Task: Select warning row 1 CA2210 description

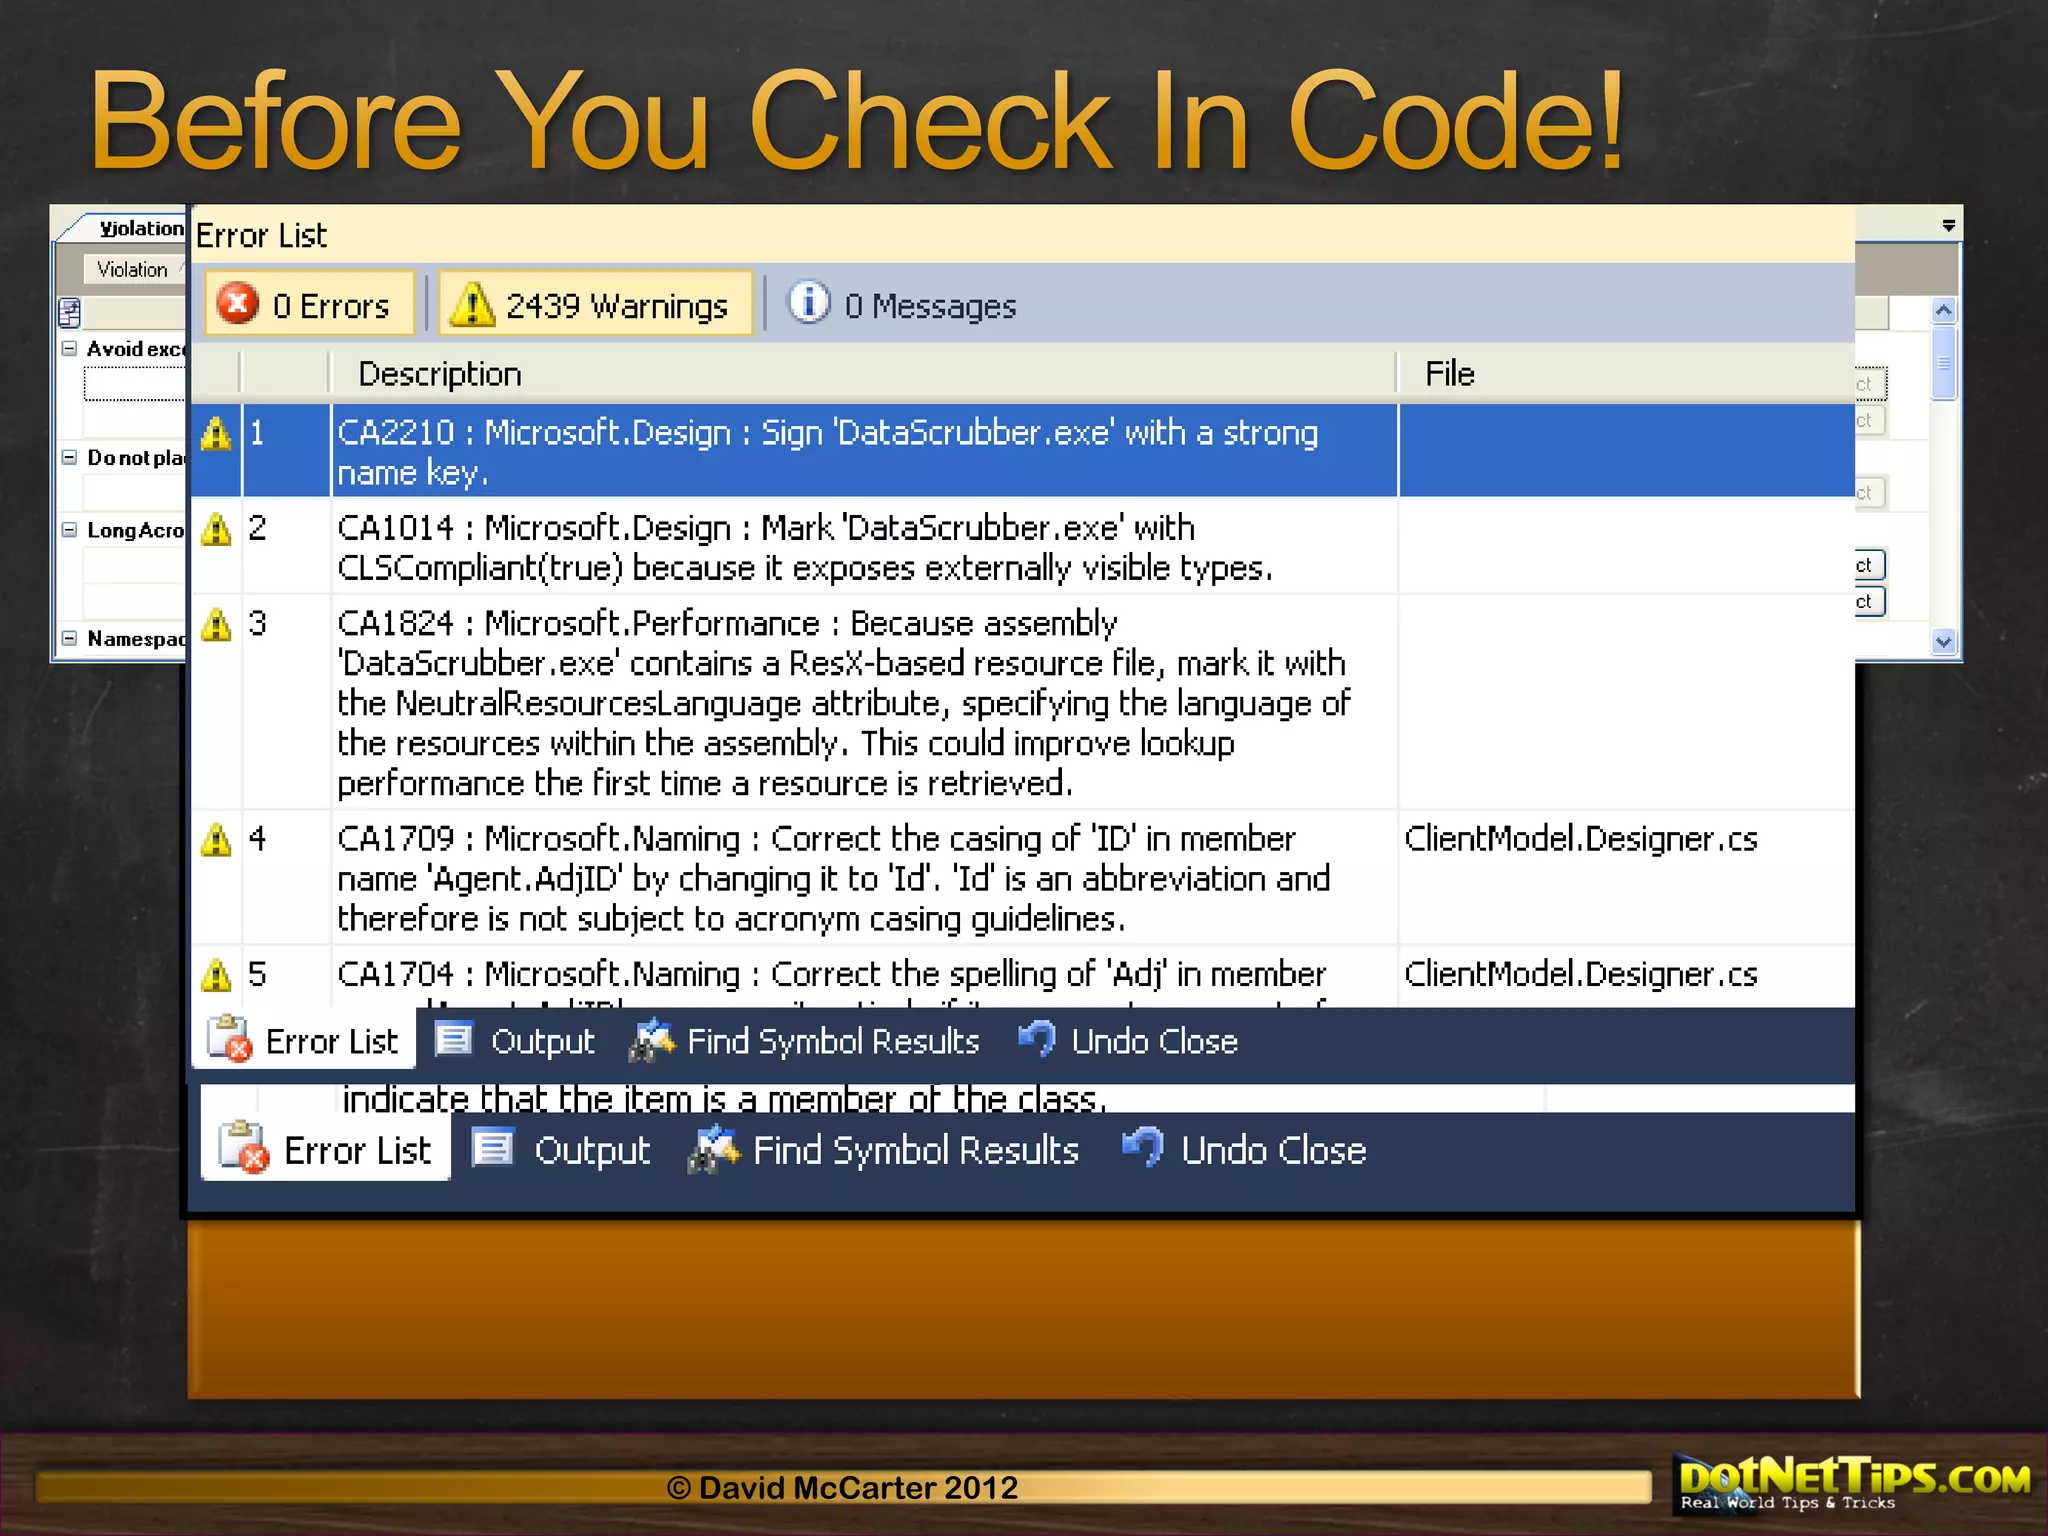Action: 864,452
